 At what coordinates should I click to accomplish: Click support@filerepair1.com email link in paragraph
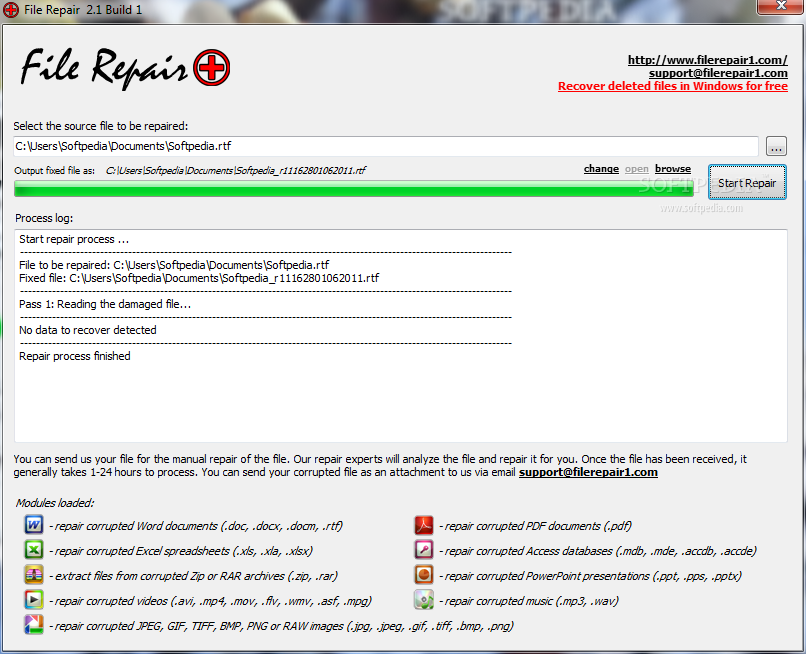tap(588, 472)
